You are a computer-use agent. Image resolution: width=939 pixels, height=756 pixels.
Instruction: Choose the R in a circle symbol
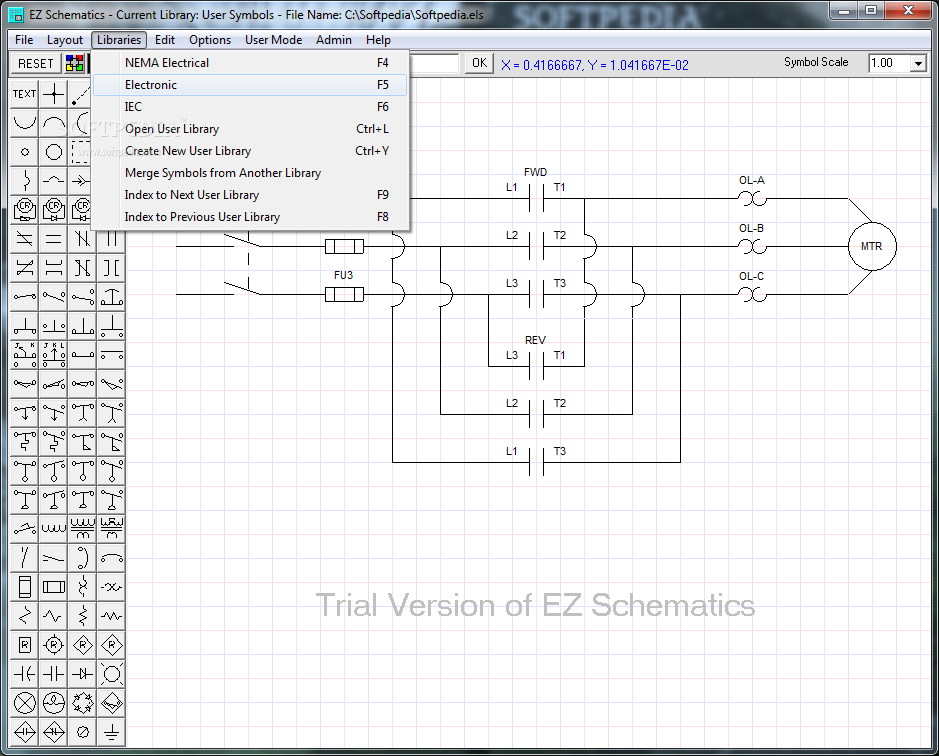53,645
